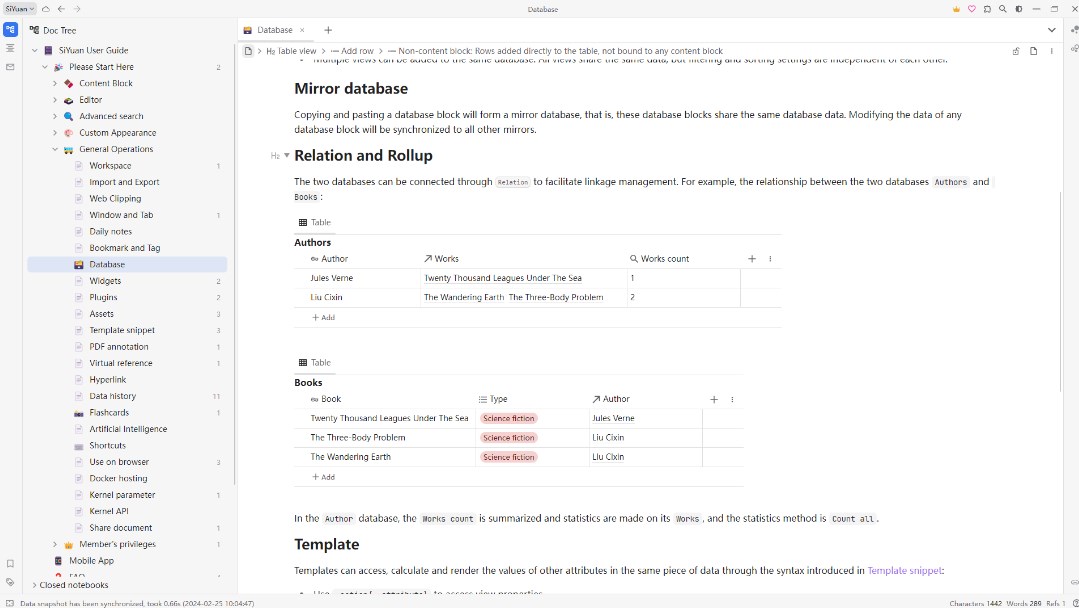Viewport: 1079px width, 608px height.
Task: Expand Closed notebooks section
Action: (x=34, y=585)
